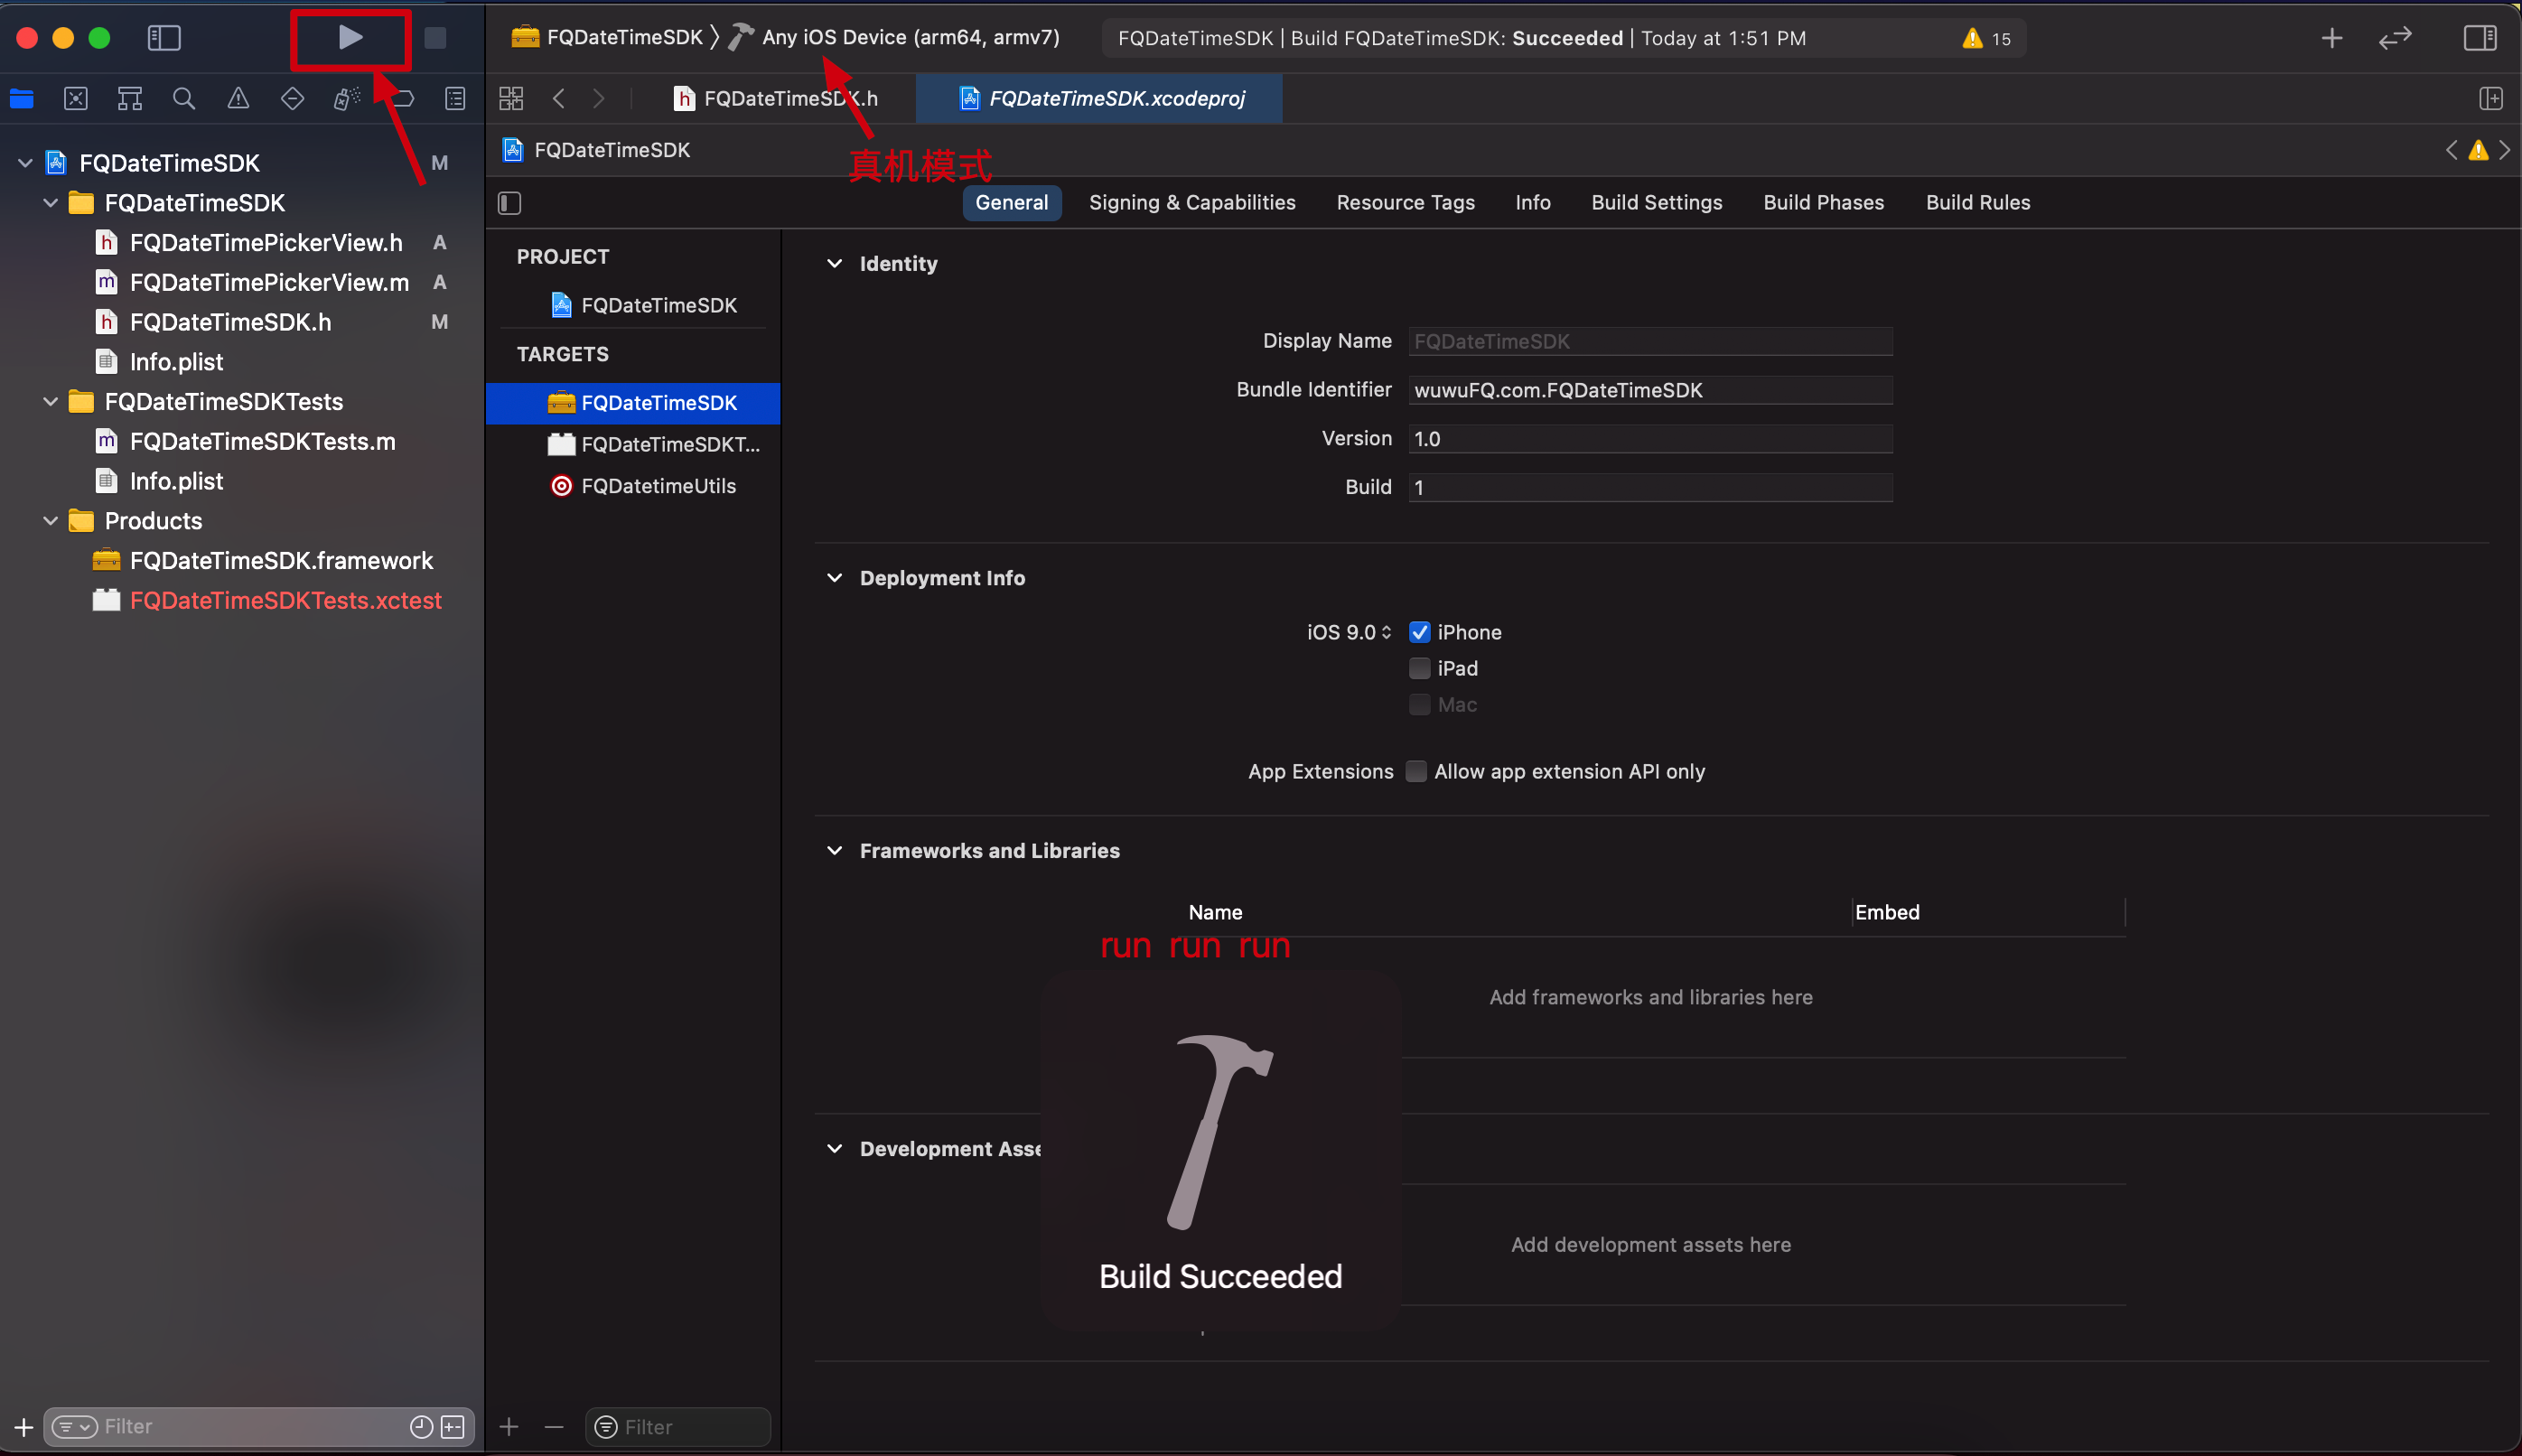Image resolution: width=2522 pixels, height=1456 pixels.
Task: Click the Bundle Identifier text field
Action: (1649, 390)
